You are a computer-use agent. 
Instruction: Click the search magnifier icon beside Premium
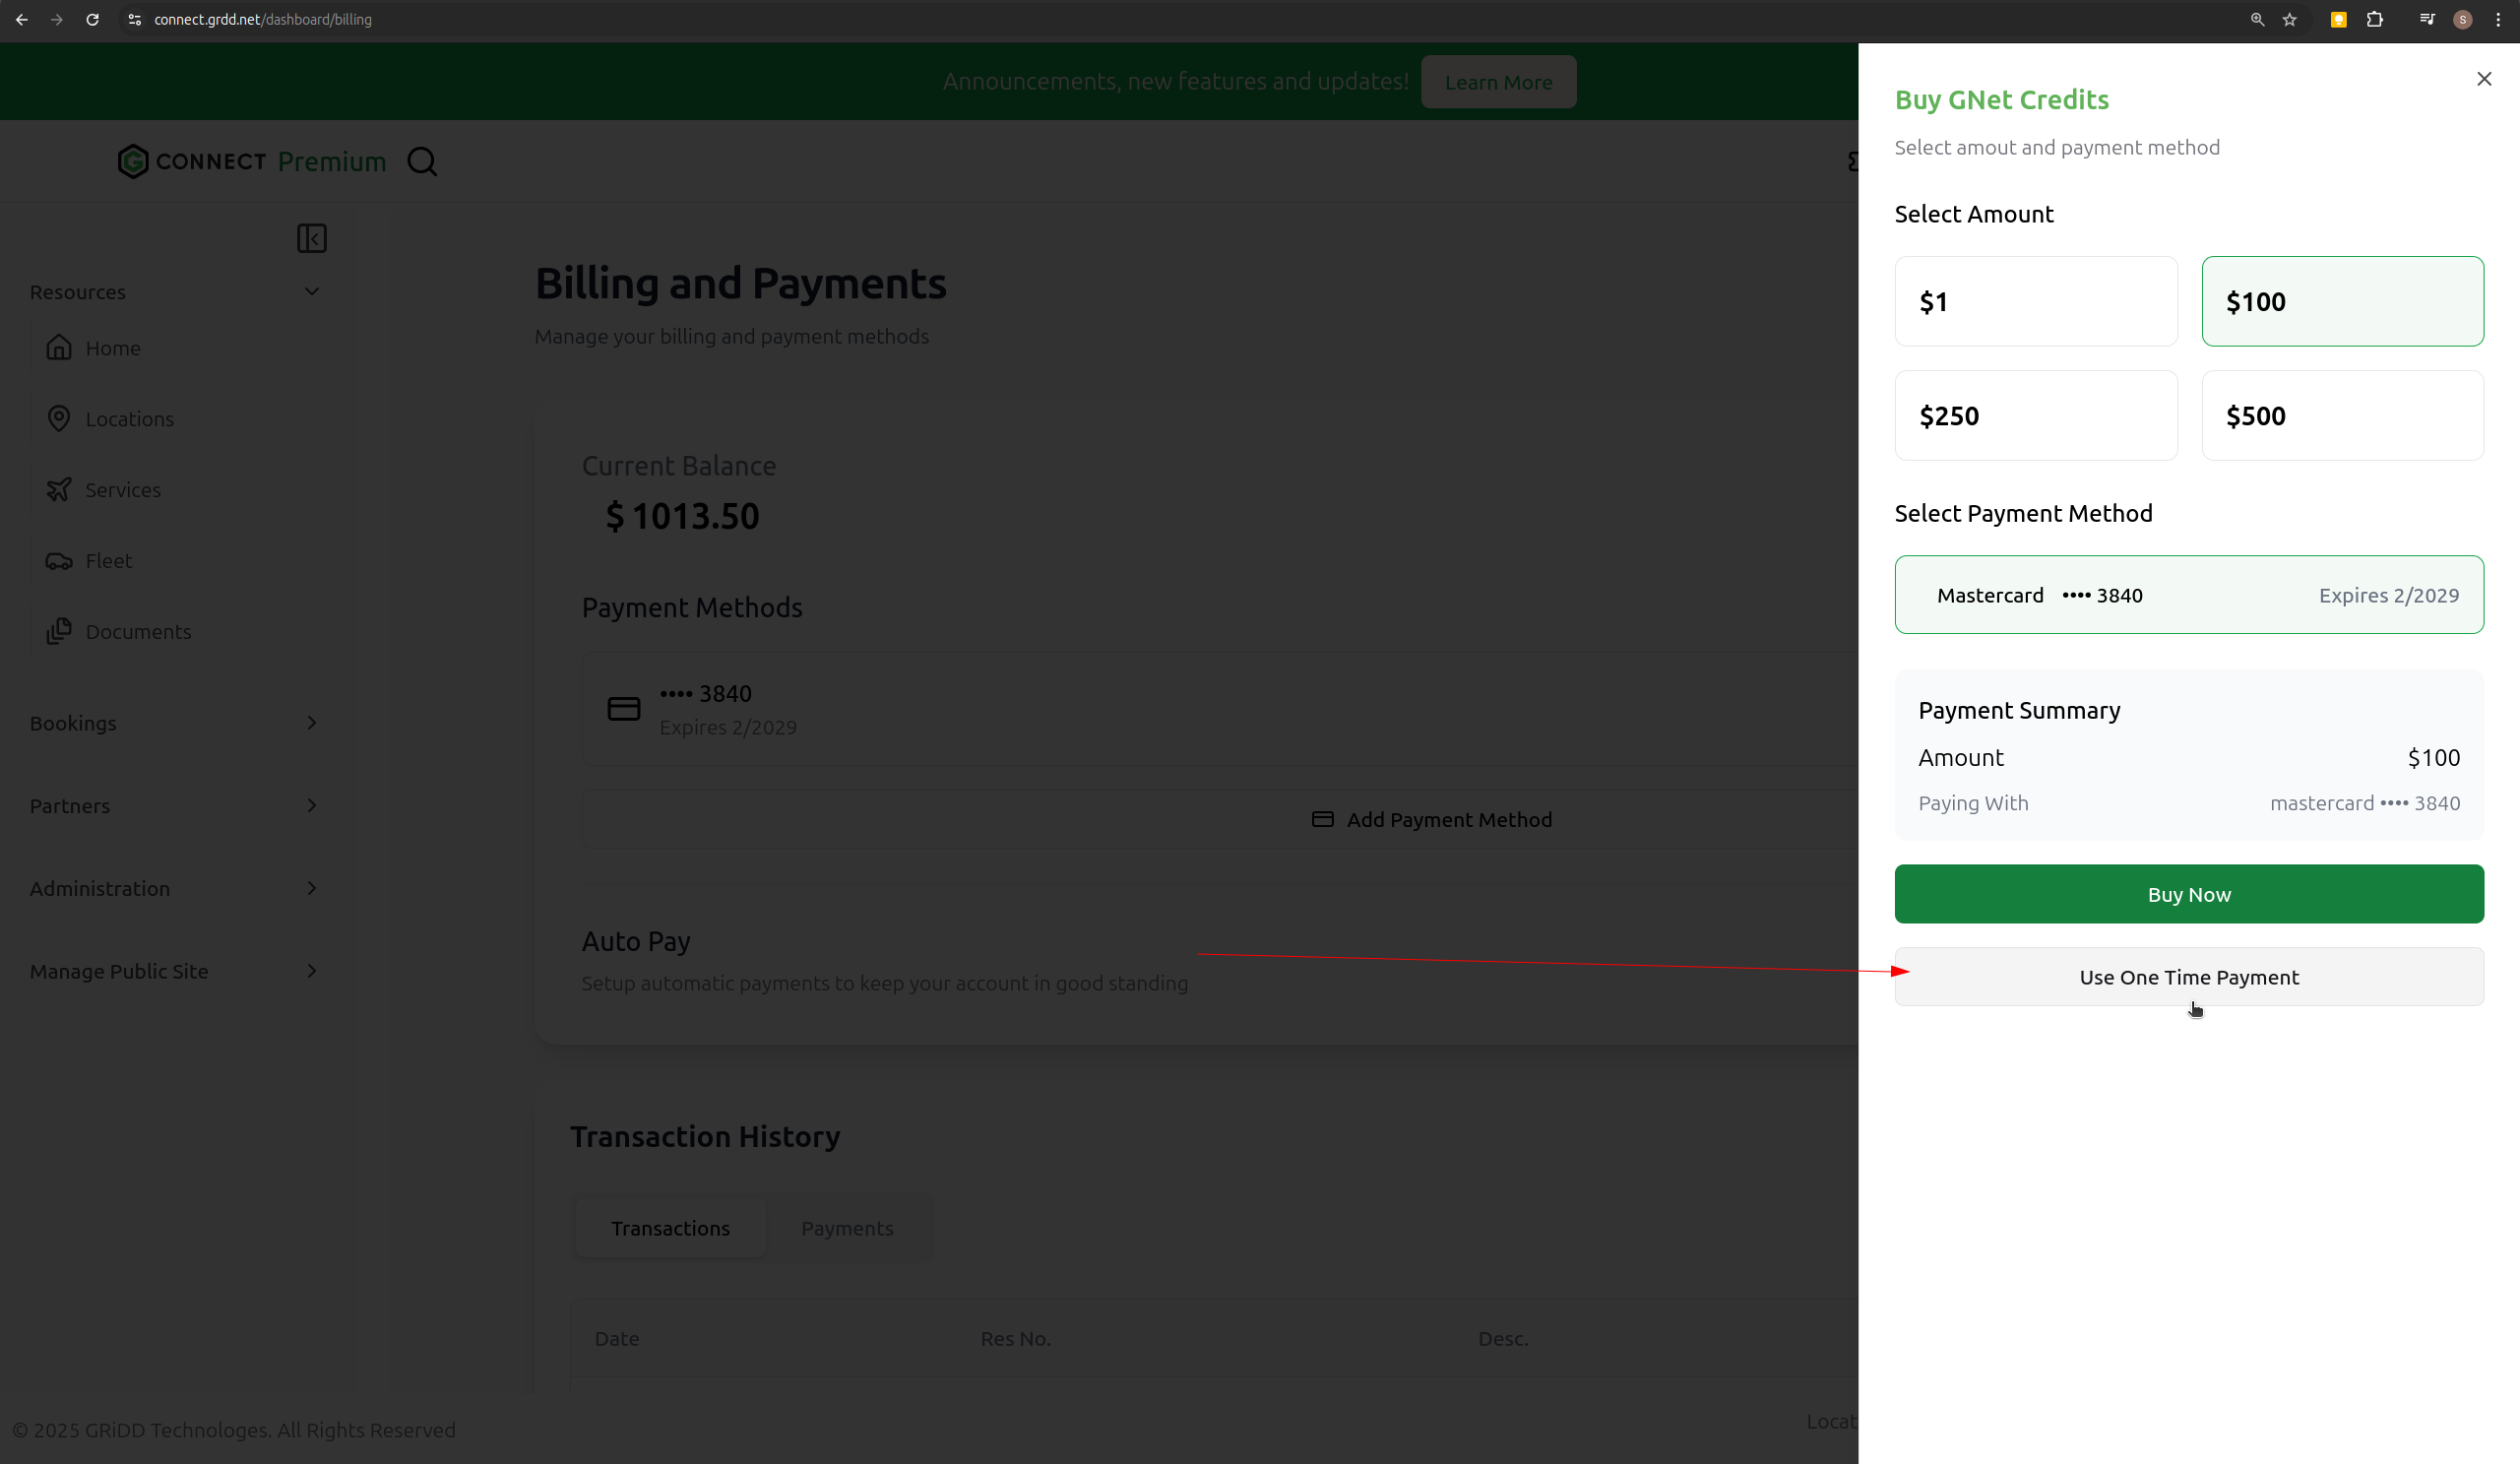point(422,161)
